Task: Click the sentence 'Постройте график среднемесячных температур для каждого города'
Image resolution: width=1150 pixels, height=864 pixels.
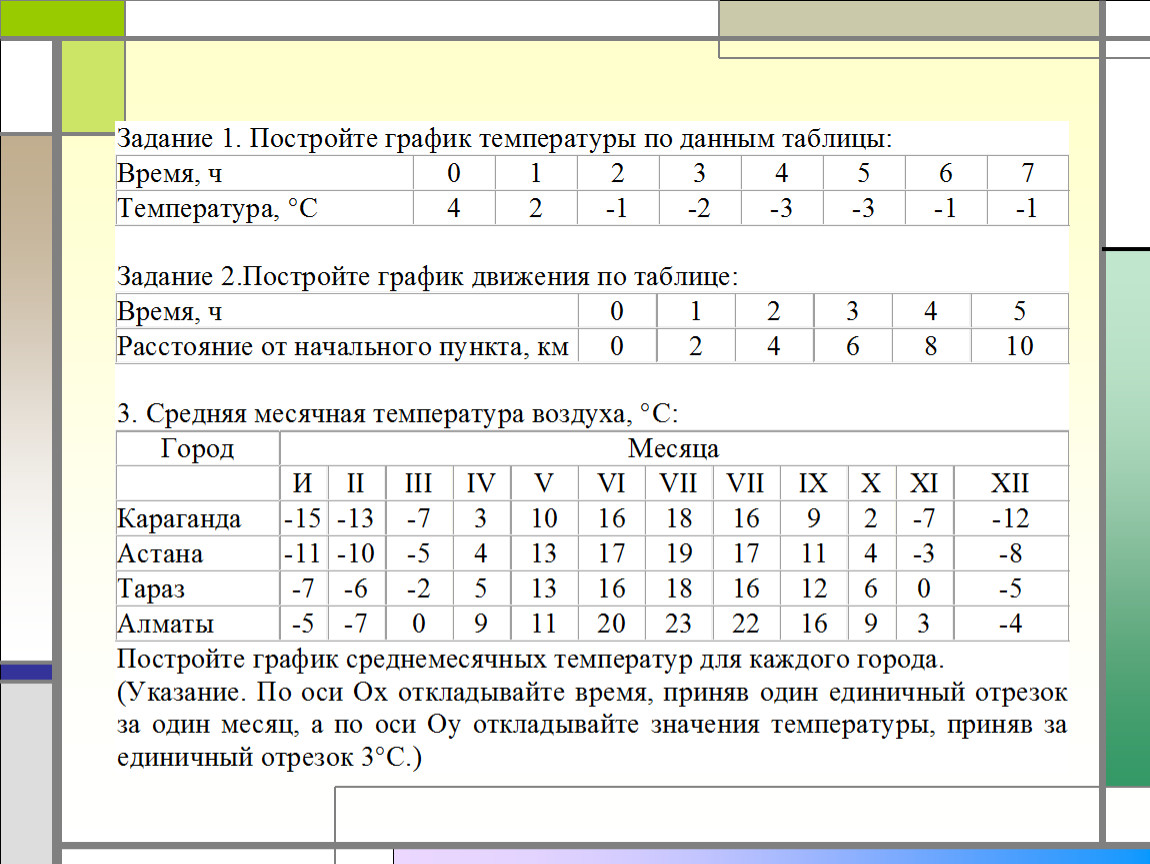Action: [530, 659]
